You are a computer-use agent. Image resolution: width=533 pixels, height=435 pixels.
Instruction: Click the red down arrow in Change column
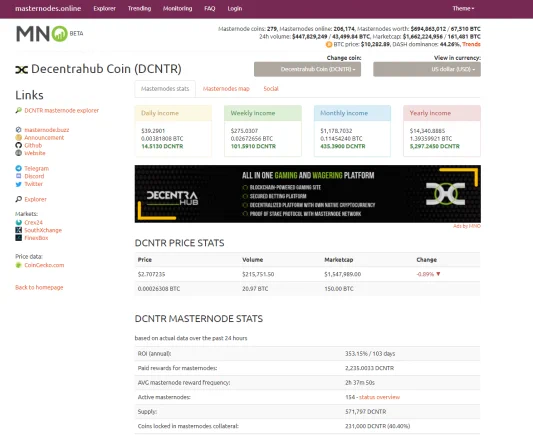click(438, 274)
